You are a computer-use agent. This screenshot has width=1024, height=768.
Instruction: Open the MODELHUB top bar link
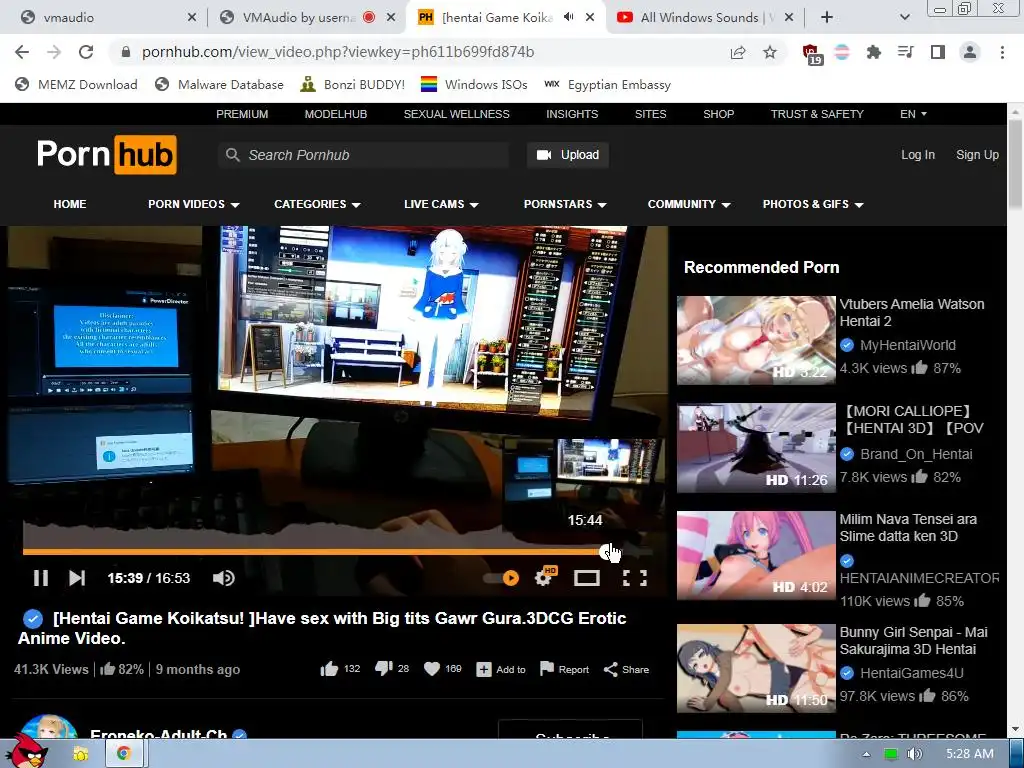(x=336, y=114)
